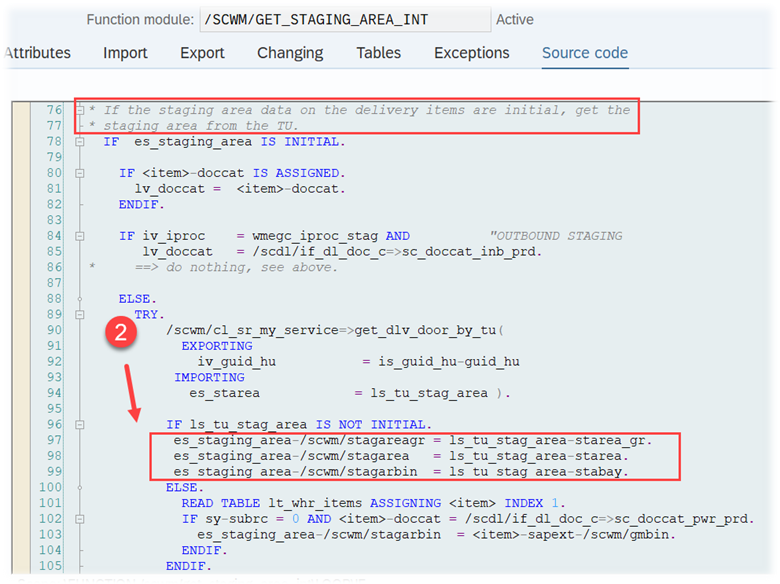Select the Source code tab
The width and height of the screenshot is (780, 584).
point(585,53)
